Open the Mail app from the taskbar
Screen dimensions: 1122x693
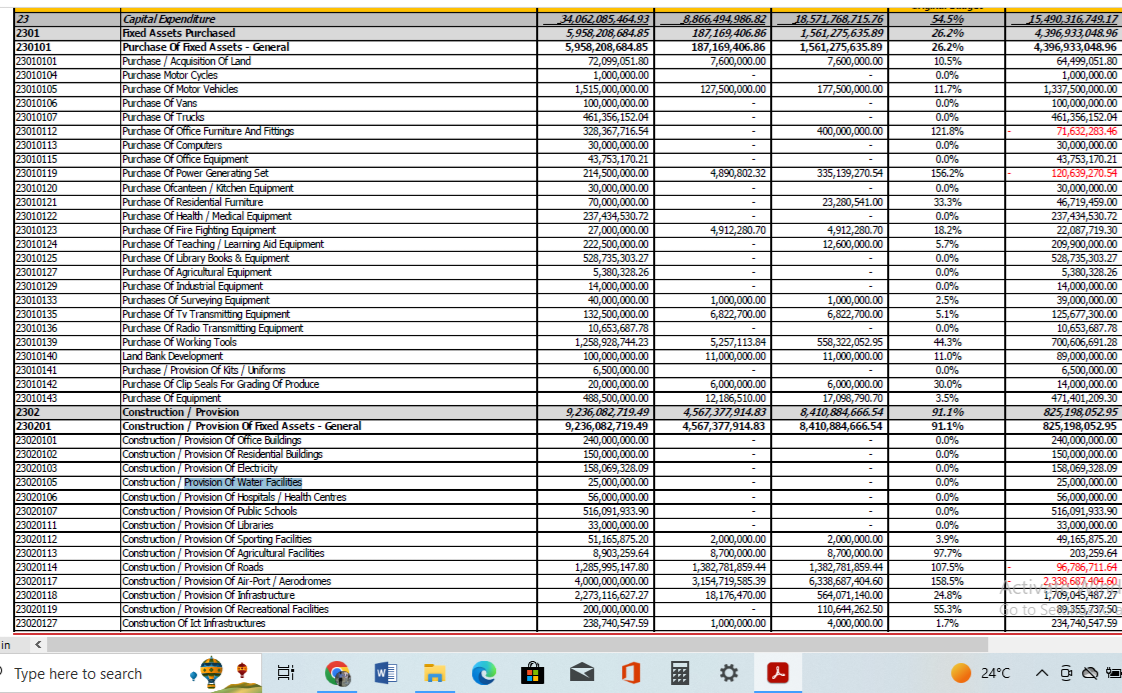[x=582, y=673]
